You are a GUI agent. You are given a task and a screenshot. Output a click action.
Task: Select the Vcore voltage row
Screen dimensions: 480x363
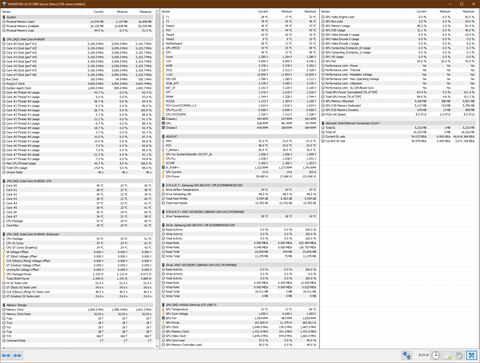coord(239,57)
